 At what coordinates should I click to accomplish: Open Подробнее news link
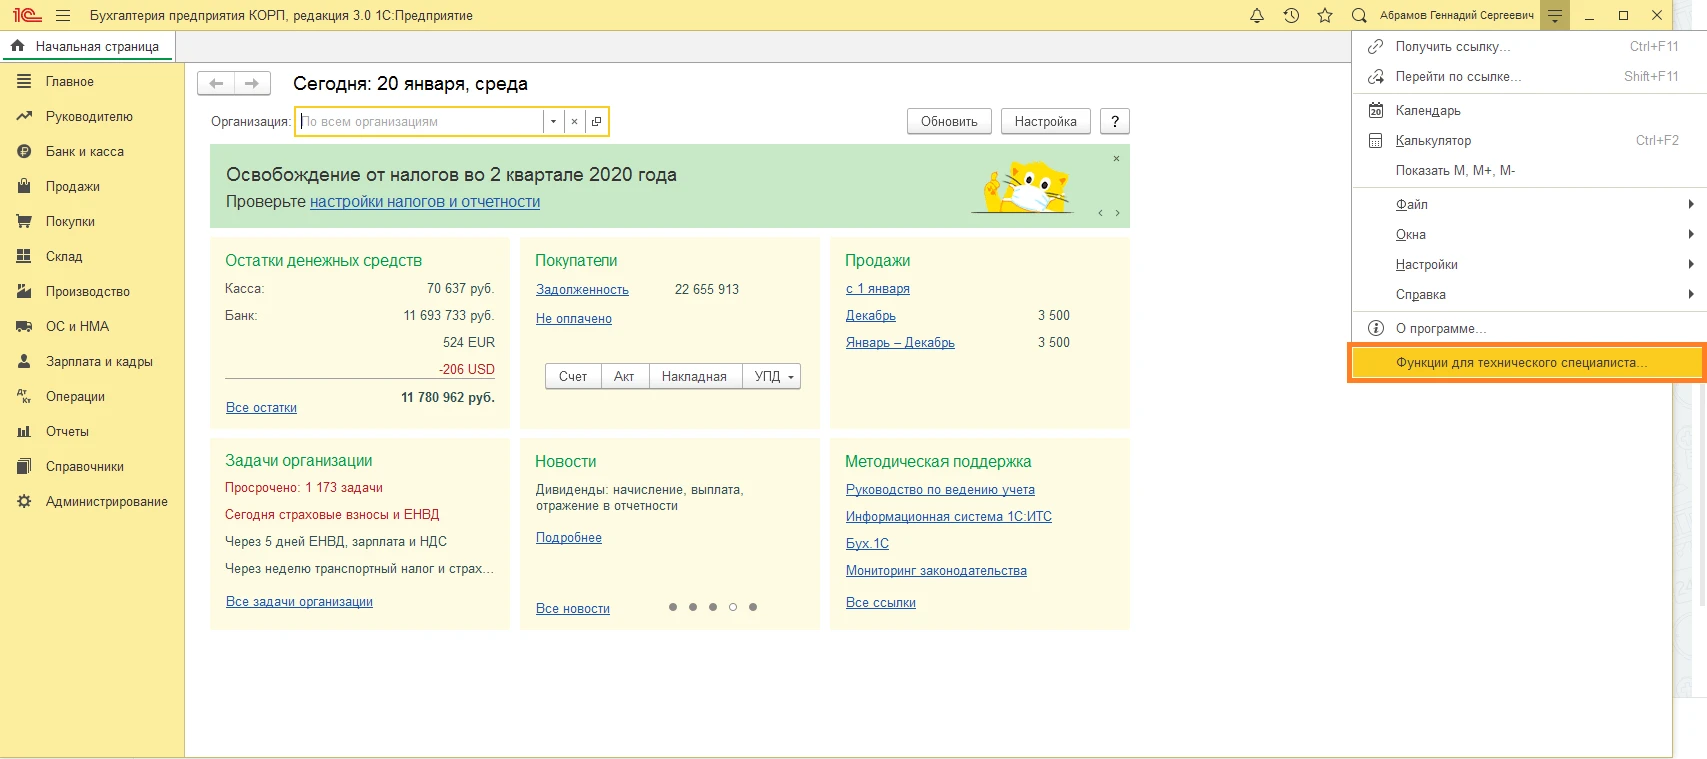coord(569,538)
